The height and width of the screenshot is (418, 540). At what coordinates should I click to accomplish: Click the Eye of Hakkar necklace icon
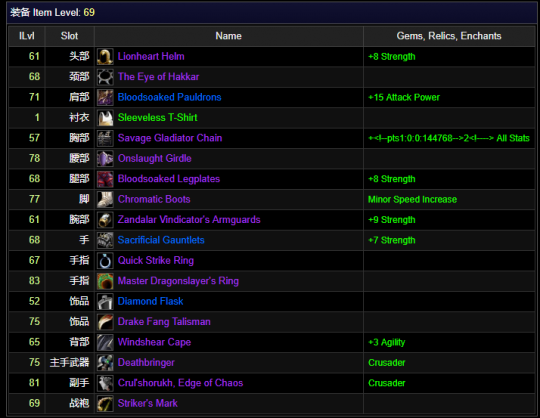click(105, 77)
